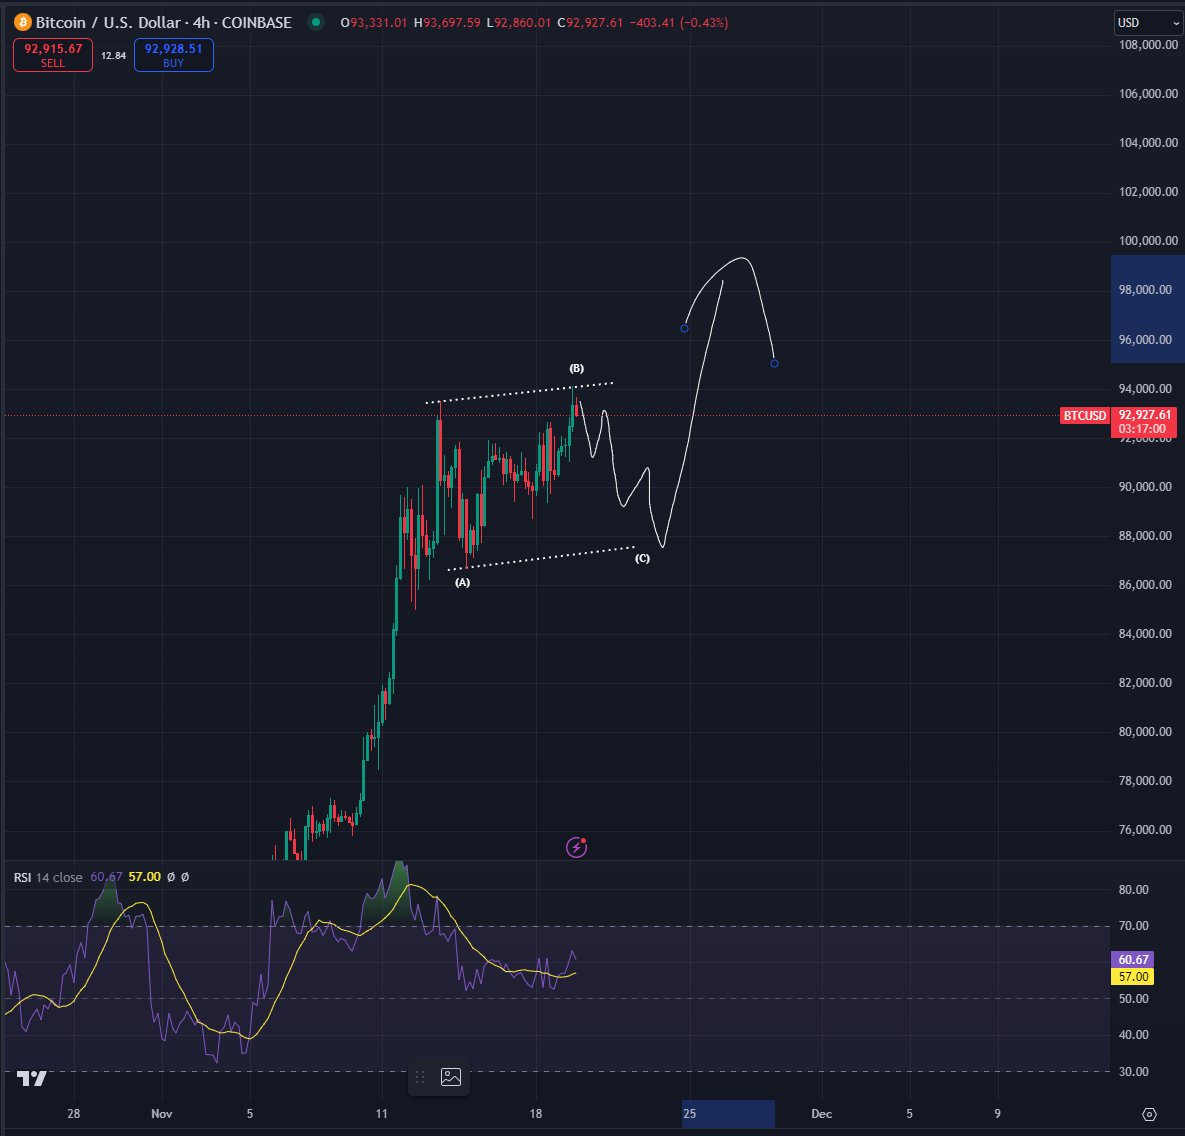This screenshot has width=1185, height=1136.
Task: Toggle the countdown timer on the price scale
Action: 1144,429
